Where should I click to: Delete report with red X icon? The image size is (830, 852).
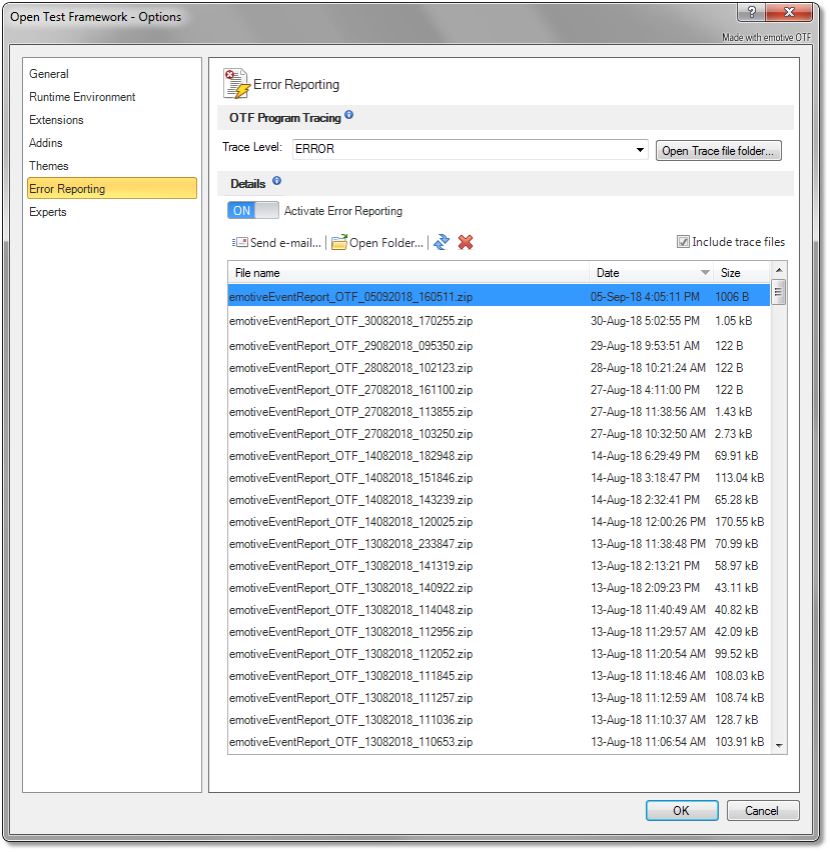pyautogui.click(x=466, y=242)
